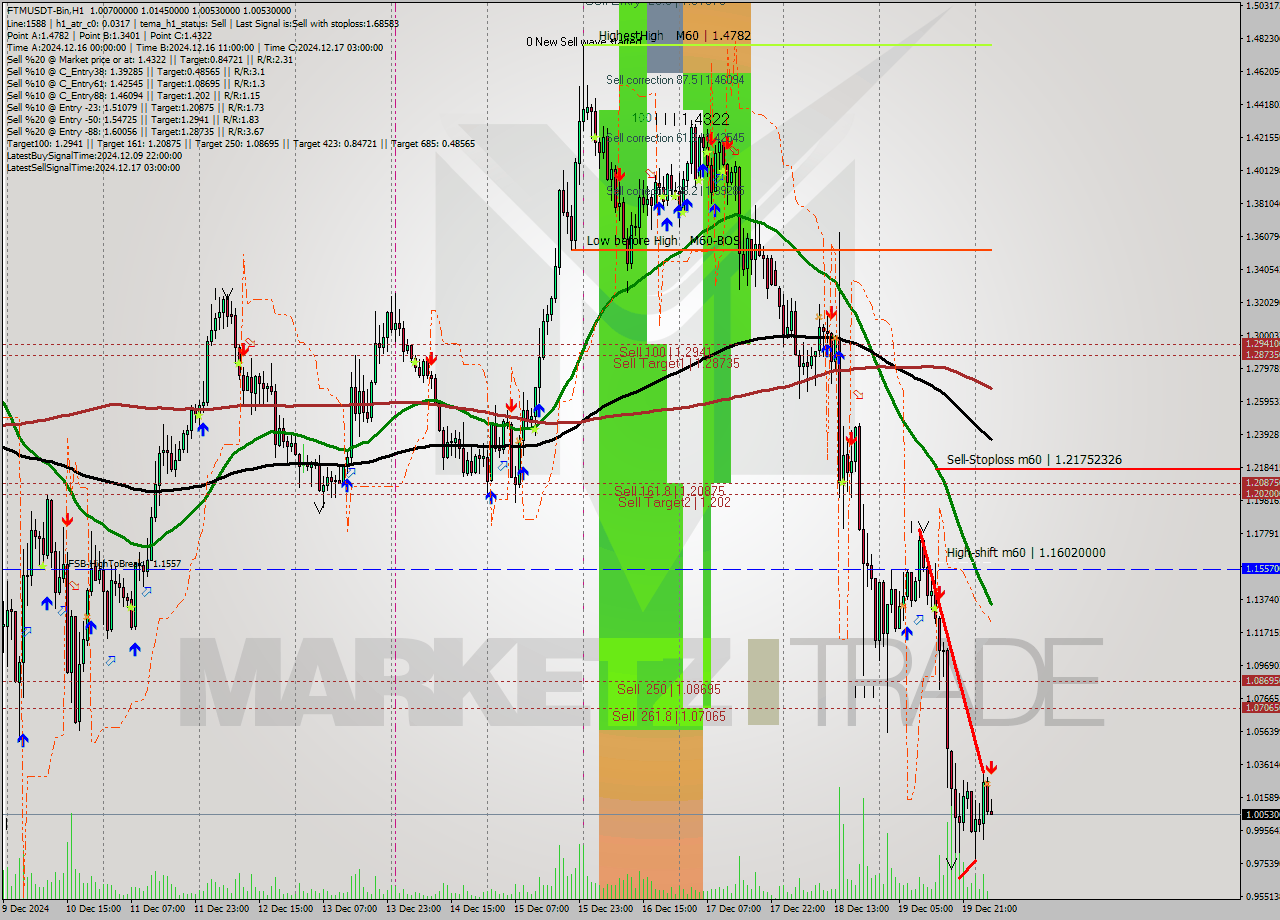
Task: Click the red 1.20200 price axis tag
Action: [1260, 494]
